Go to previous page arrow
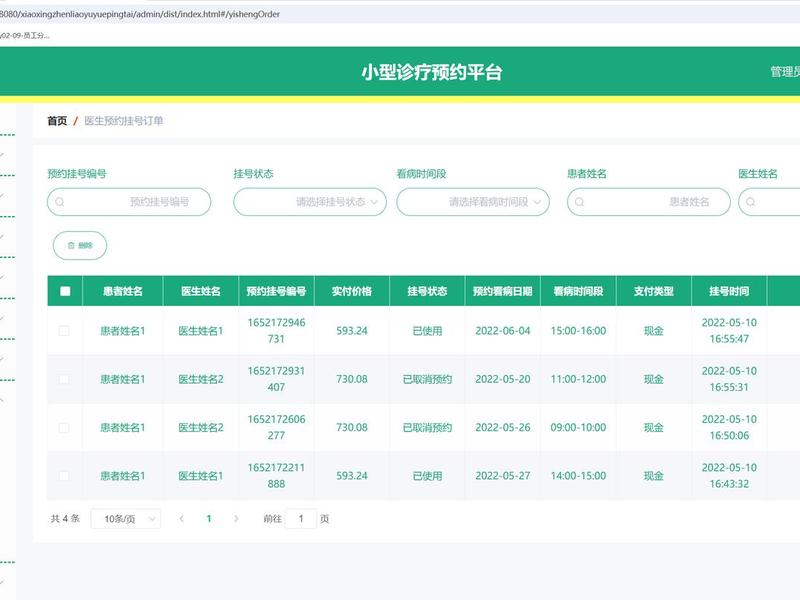 coord(182,519)
